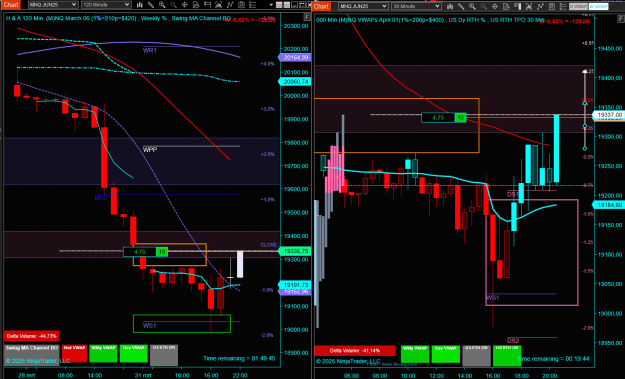Click the WR1 pivot label in left chart
The image size is (625, 379).
click(x=150, y=51)
